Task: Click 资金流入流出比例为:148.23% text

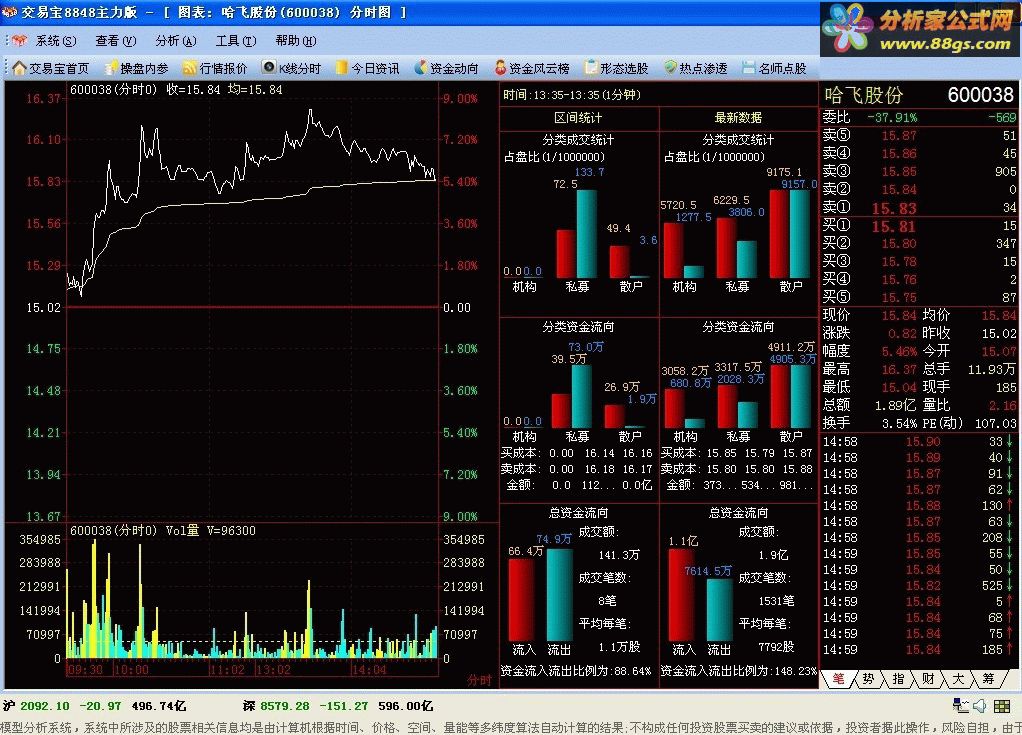Action: (x=738, y=670)
